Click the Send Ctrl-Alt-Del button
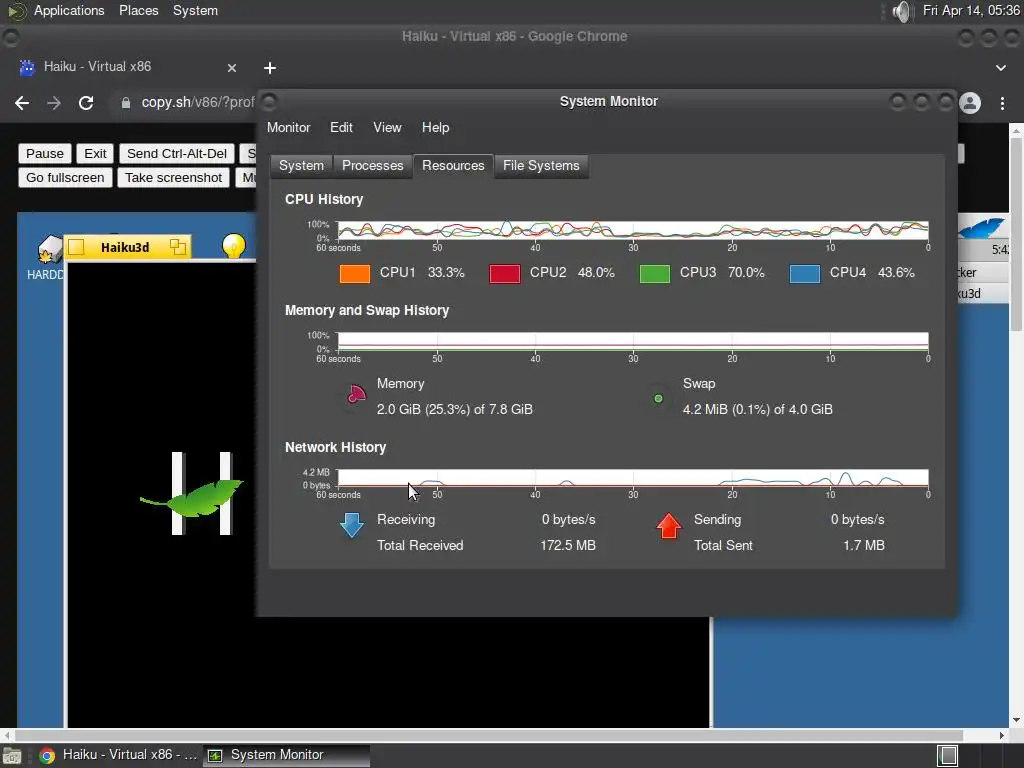Image resolution: width=1024 pixels, height=768 pixels. pos(177,153)
